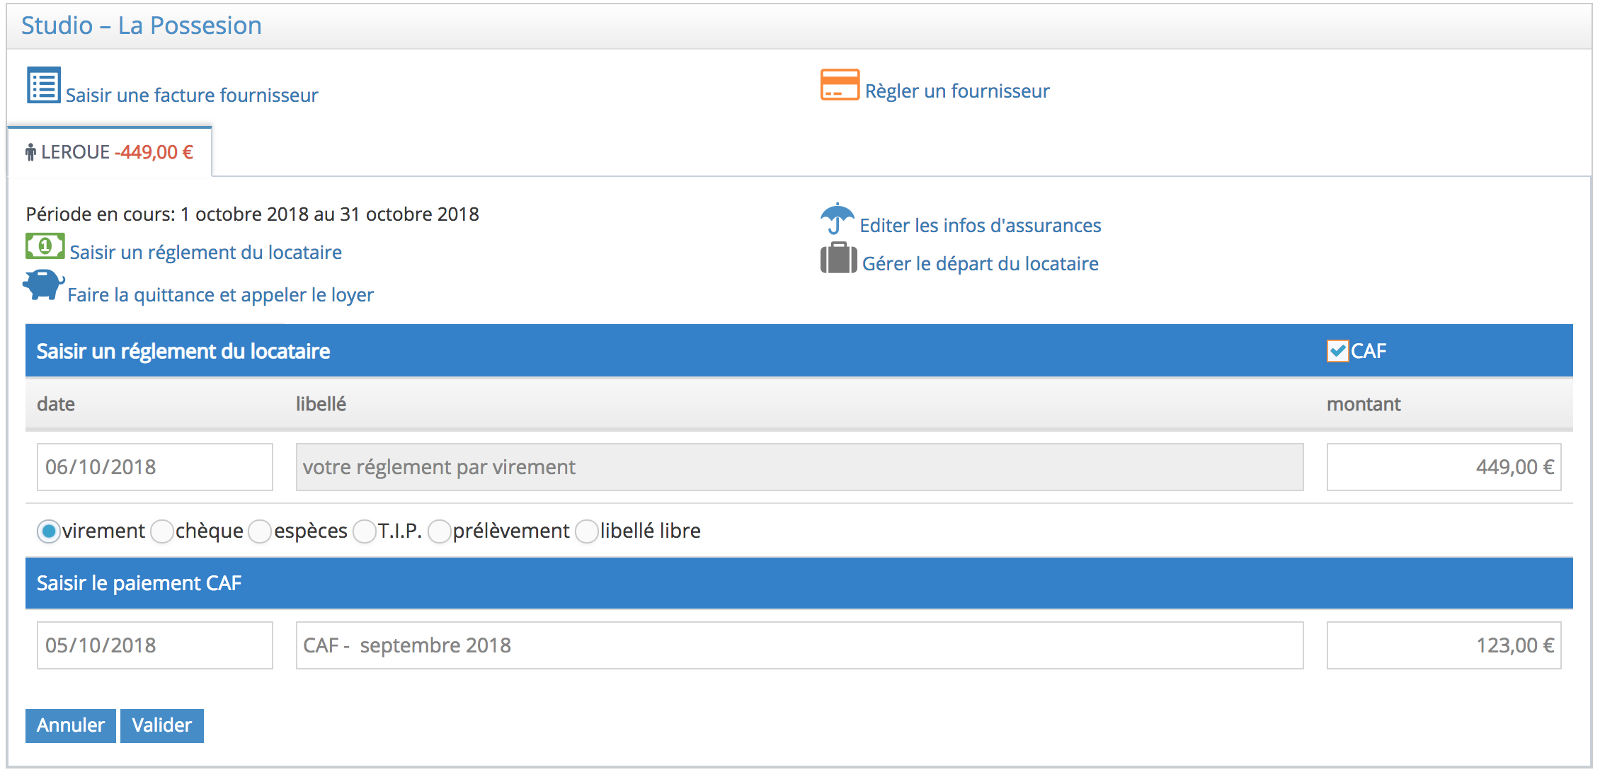Click the 'votre réglement par virement' field

click(800, 467)
